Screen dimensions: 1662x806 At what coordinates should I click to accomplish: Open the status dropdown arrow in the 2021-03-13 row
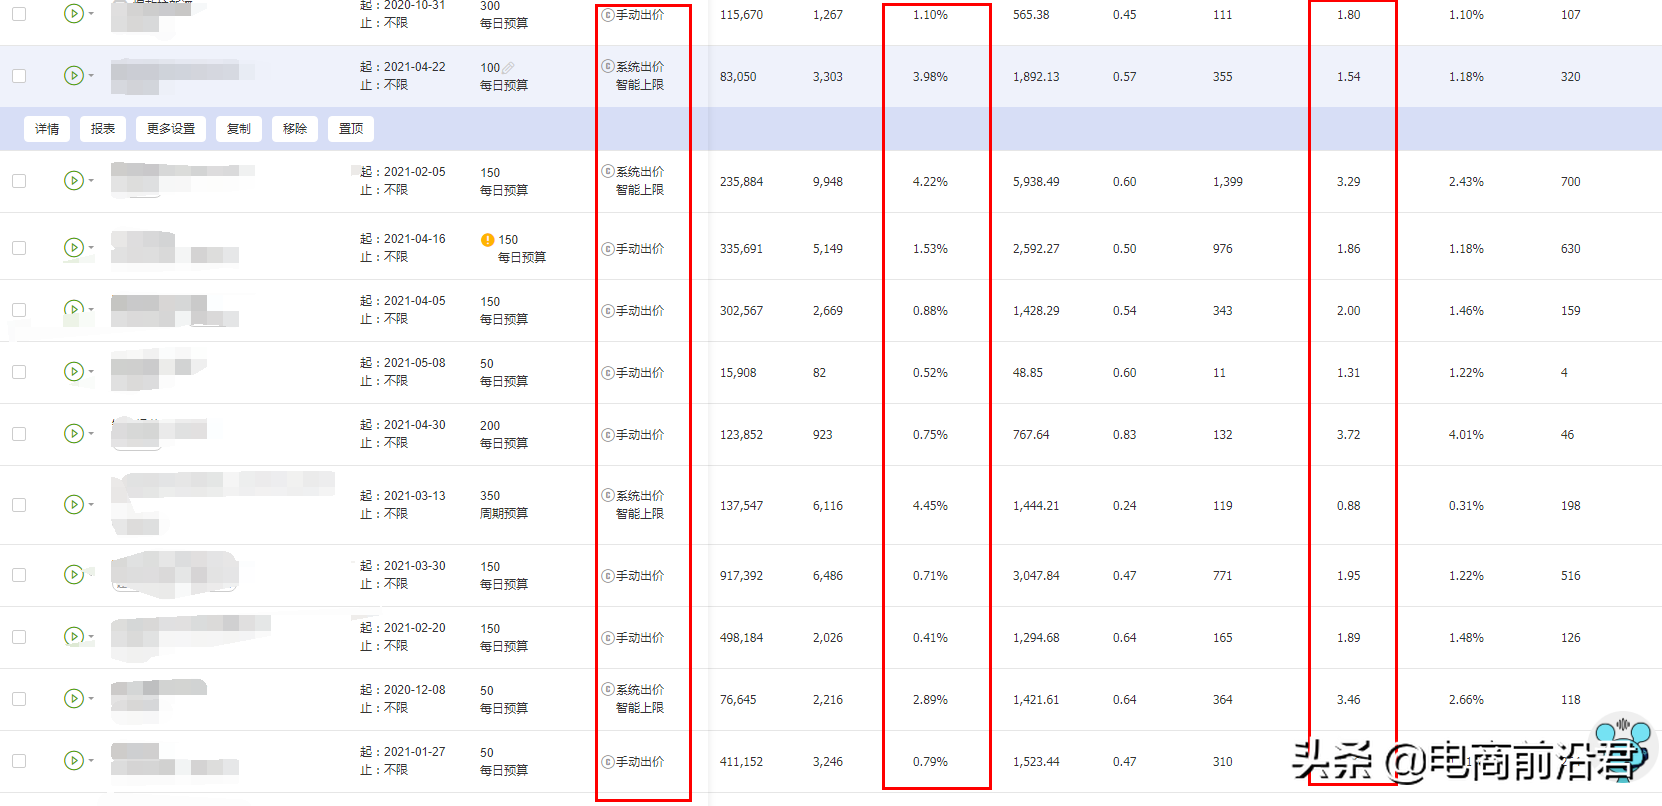(91, 505)
